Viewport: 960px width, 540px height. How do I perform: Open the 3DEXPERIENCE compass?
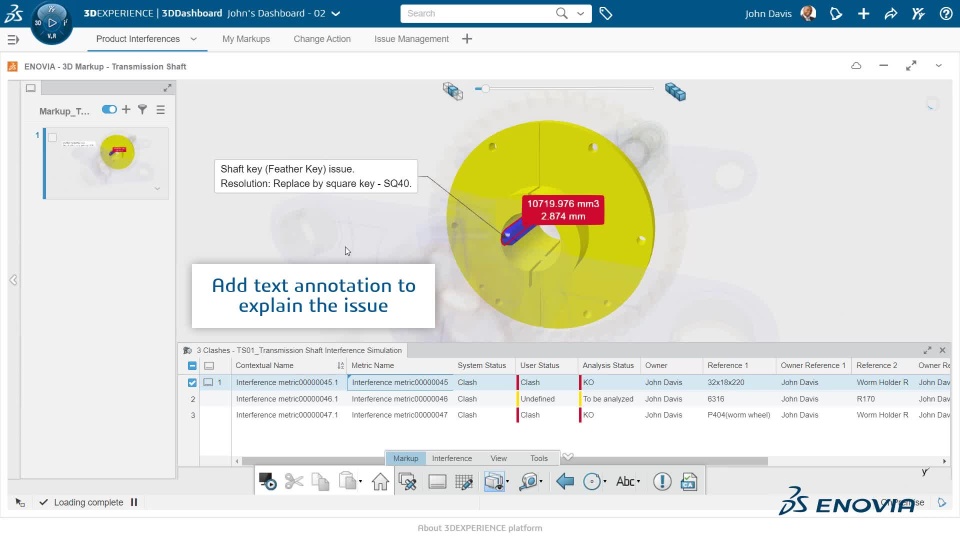pyautogui.click(x=51, y=23)
